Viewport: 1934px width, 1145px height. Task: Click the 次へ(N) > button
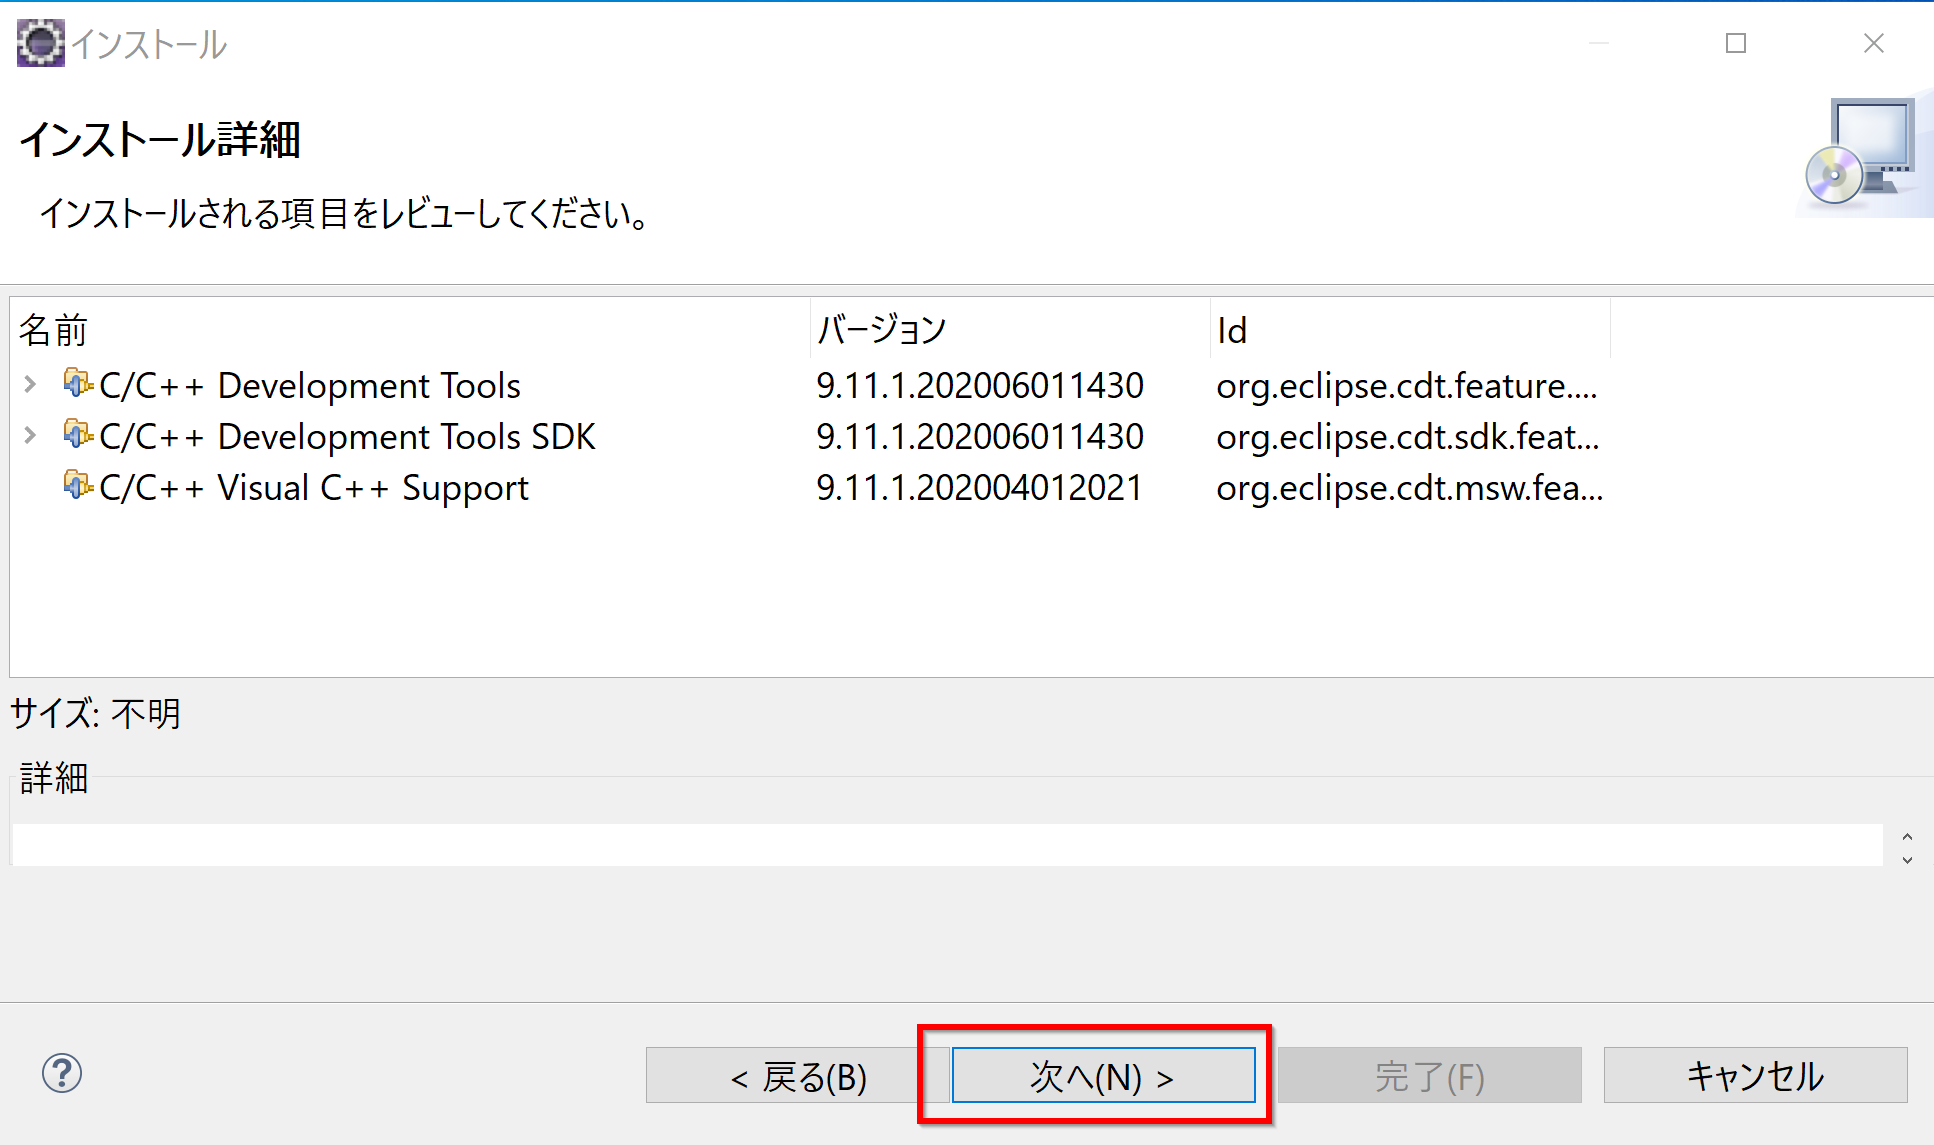pyautogui.click(x=1103, y=1076)
